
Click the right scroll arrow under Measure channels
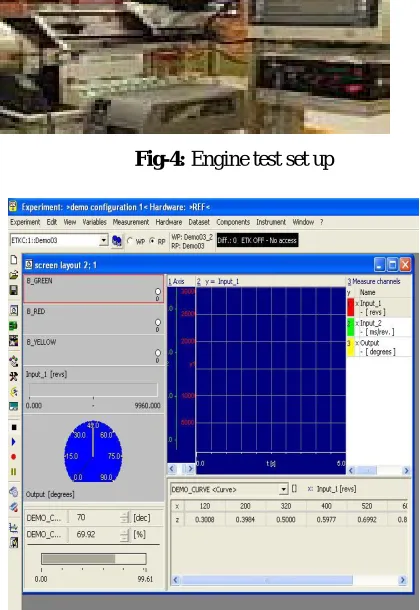click(x=406, y=470)
